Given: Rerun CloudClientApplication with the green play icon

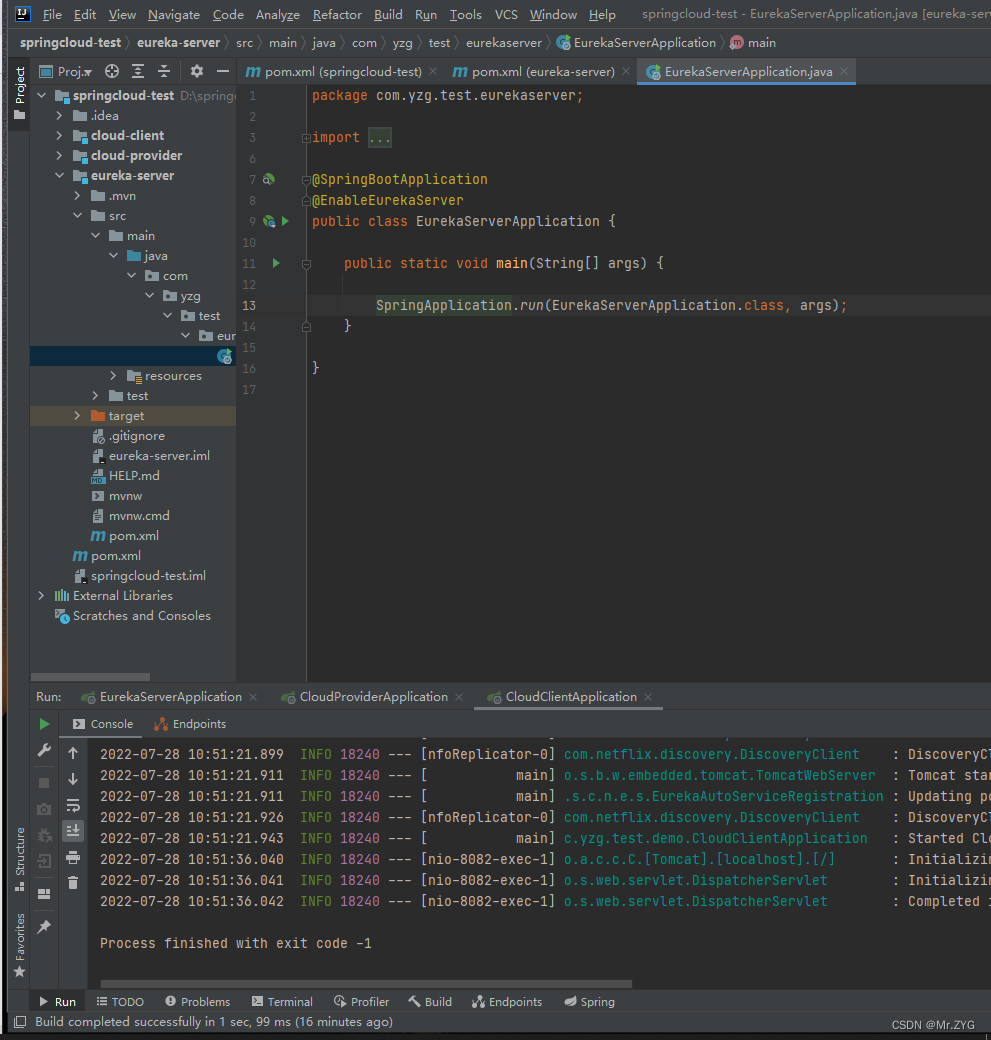Looking at the screenshot, I should pyautogui.click(x=44, y=724).
